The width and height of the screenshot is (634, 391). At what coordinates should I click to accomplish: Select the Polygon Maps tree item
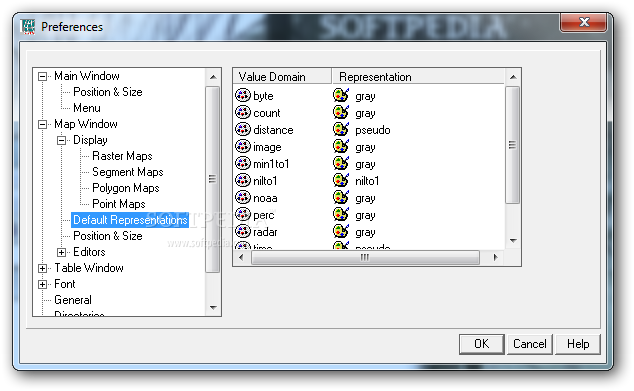(x=126, y=188)
